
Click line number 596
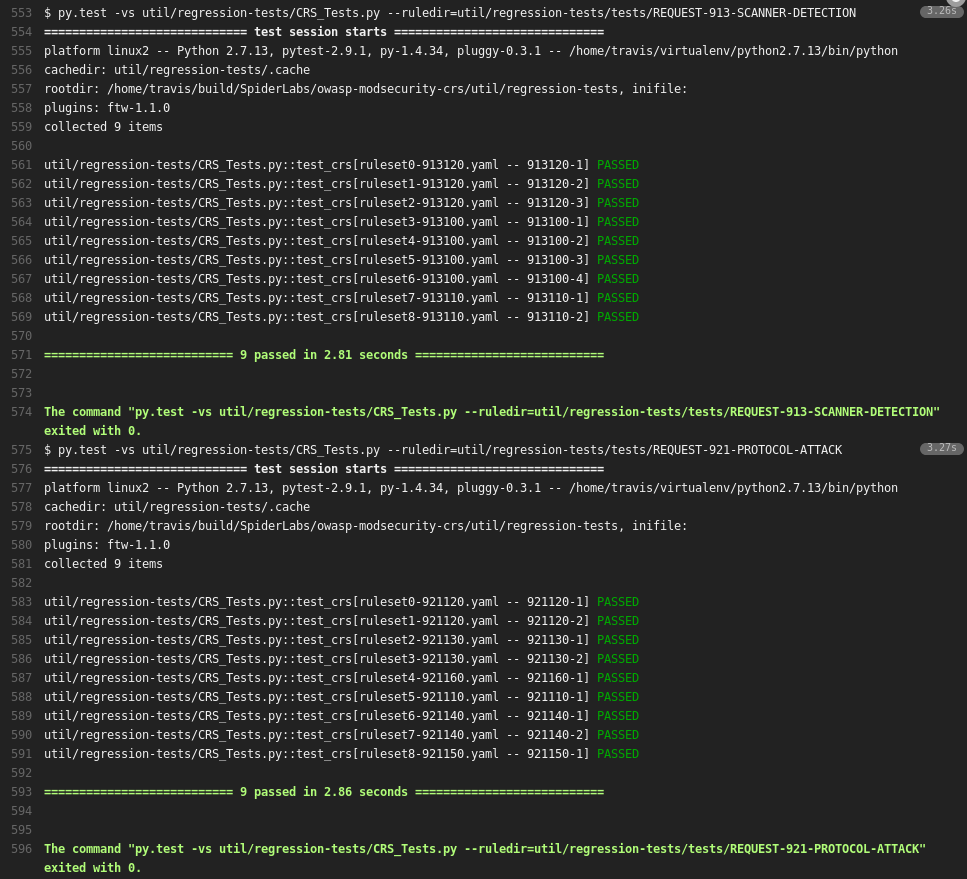click(21, 849)
